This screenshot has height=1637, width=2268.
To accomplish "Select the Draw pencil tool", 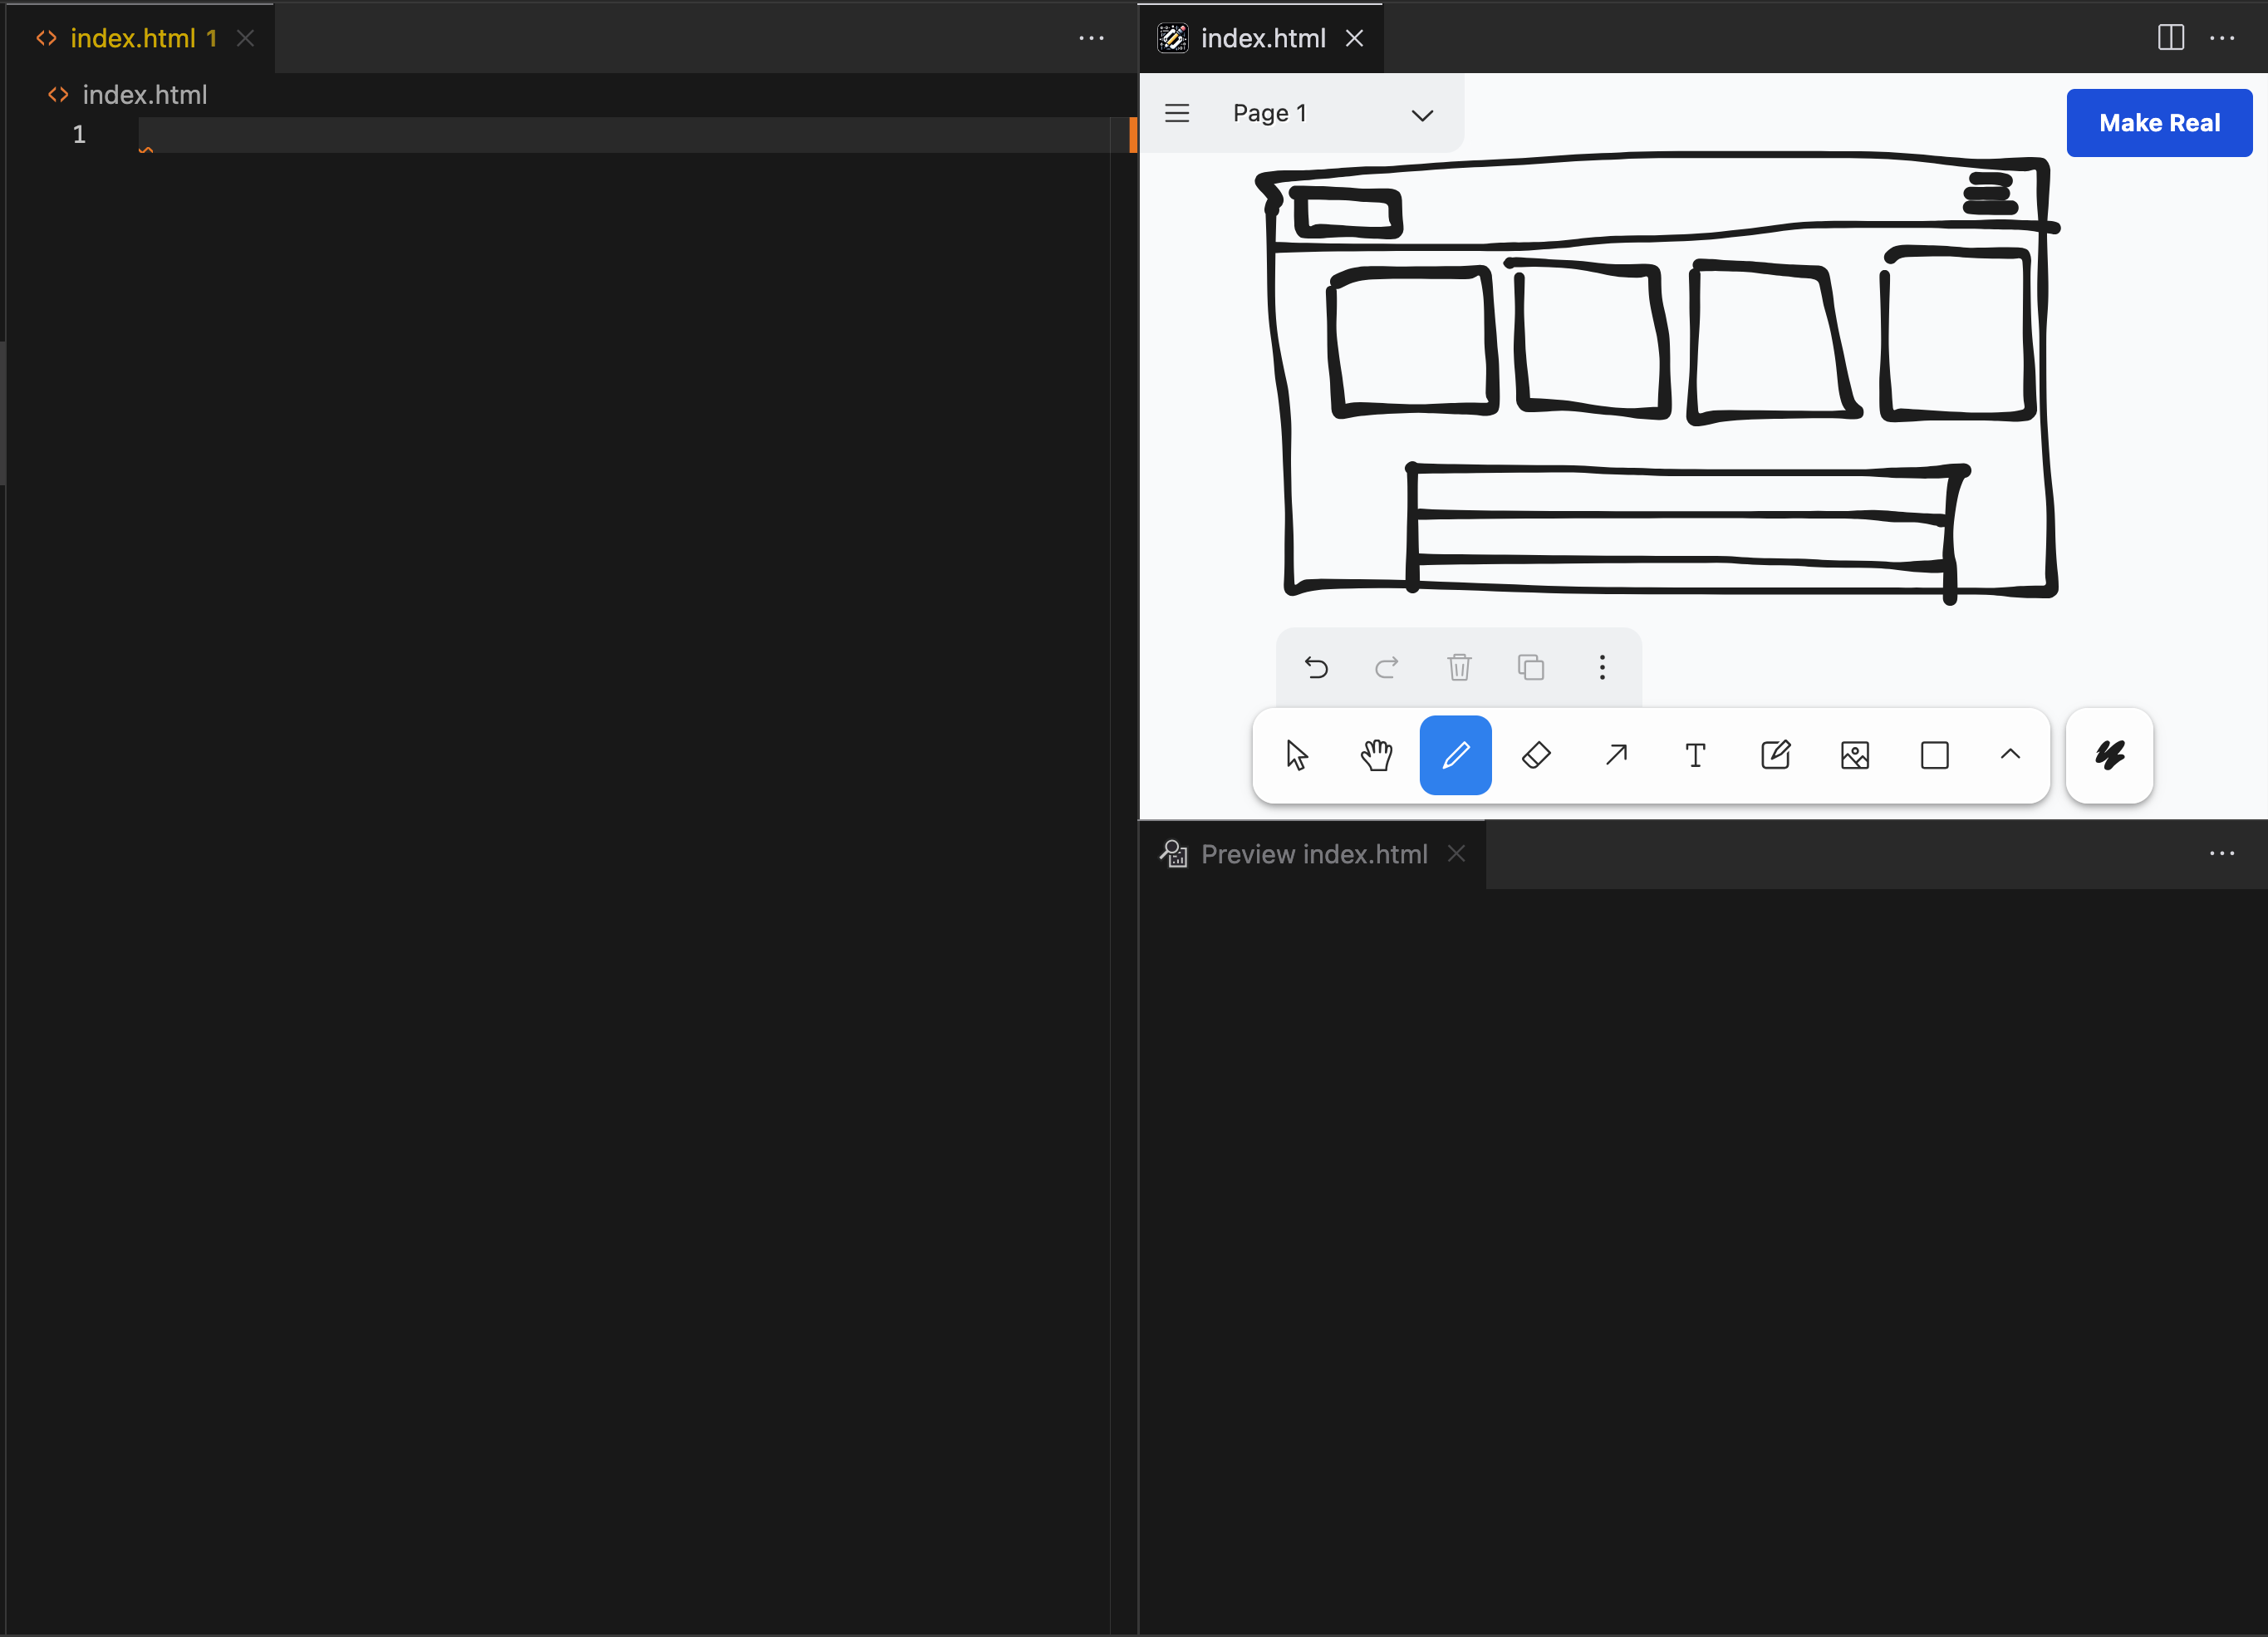I will tap(1455, 755).
